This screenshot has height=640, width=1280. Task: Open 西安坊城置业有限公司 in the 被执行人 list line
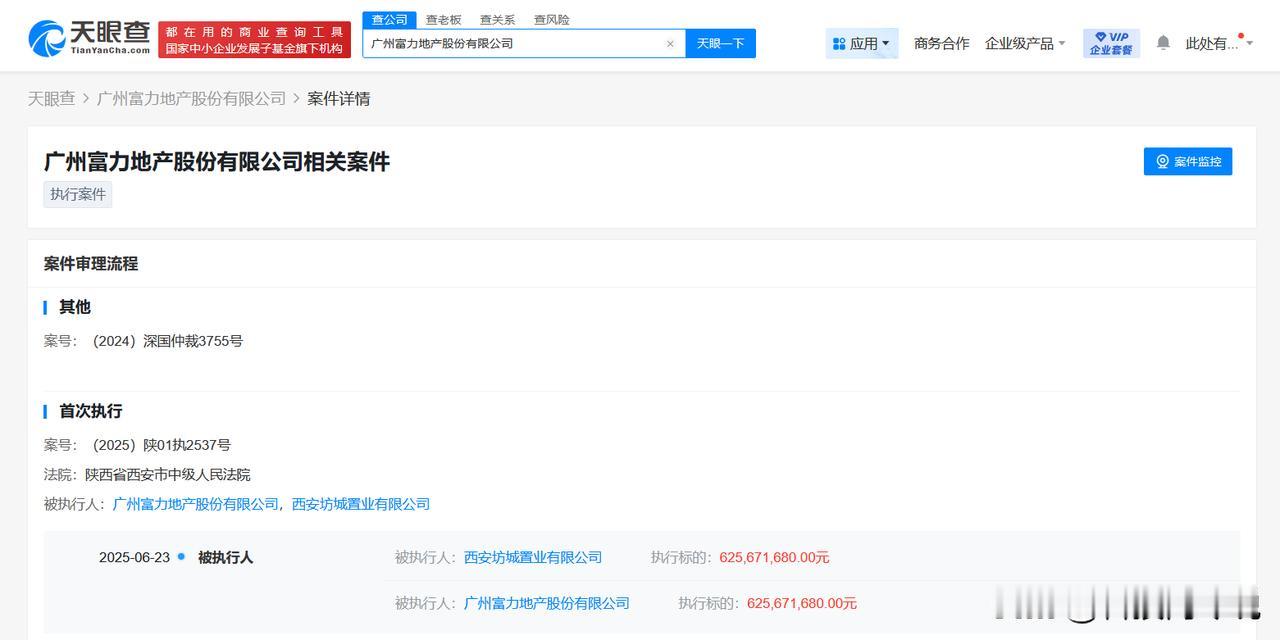pyautogui.click(x=361, y=504)
